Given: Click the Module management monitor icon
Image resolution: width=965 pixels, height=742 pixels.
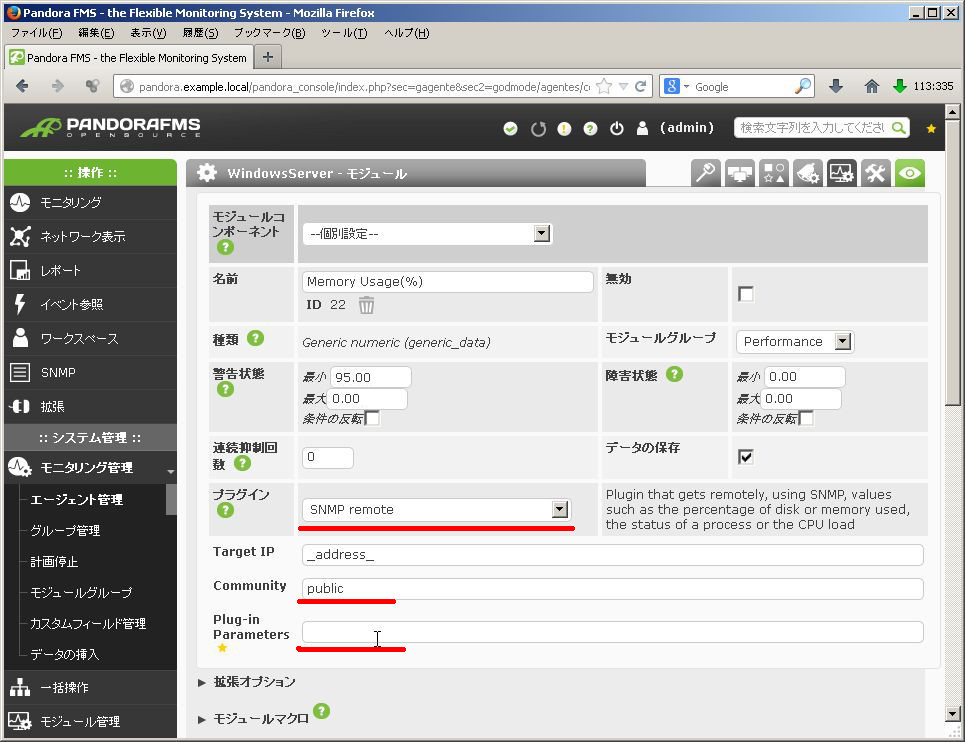Looking at the screenshot, I should 20,721.
